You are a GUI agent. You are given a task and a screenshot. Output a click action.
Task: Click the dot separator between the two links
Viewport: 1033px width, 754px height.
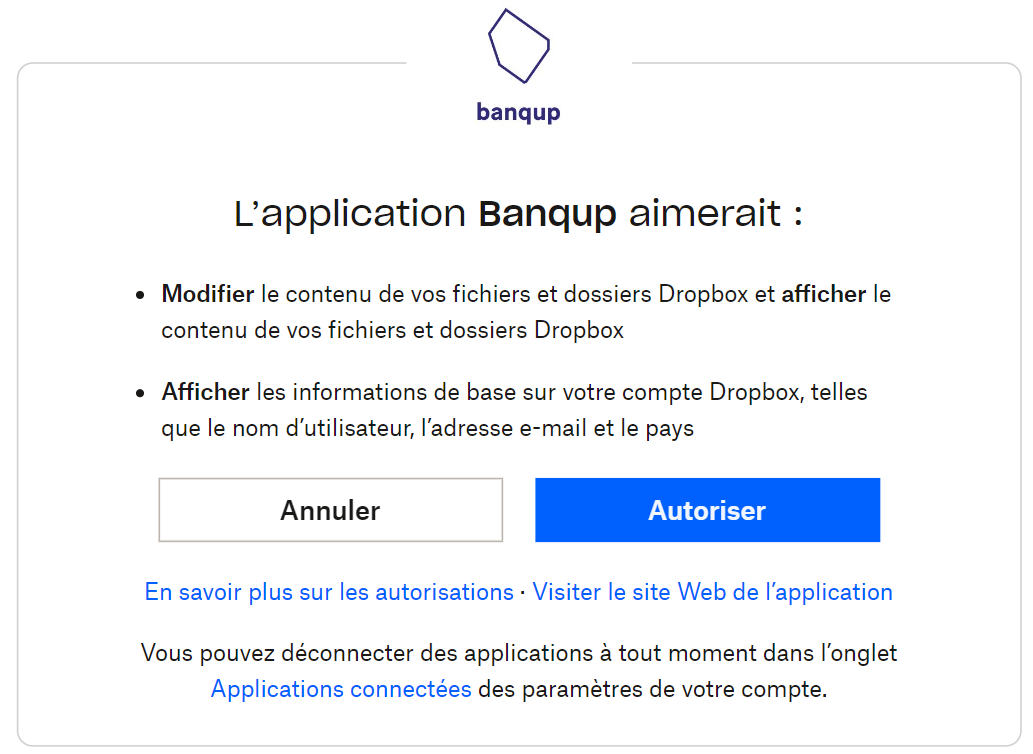[522, 593]
